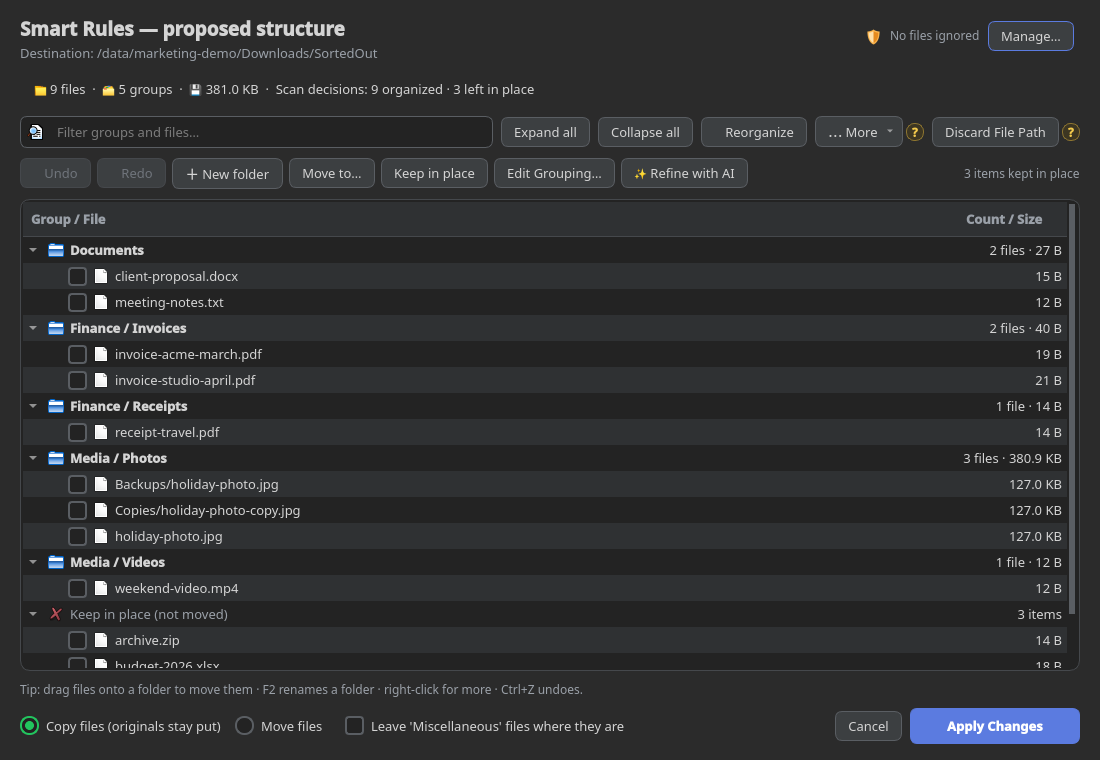
Task: Click the yellow folder icon beside 9 files
Action: [x=41, y=90]
